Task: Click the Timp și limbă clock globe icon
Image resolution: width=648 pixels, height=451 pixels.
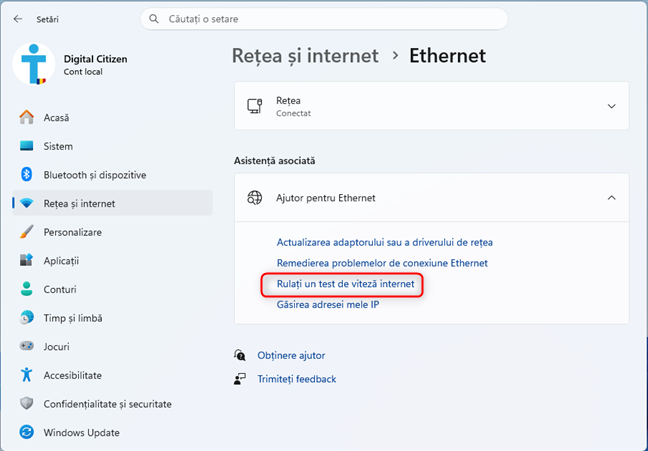Action: [26, 317]
